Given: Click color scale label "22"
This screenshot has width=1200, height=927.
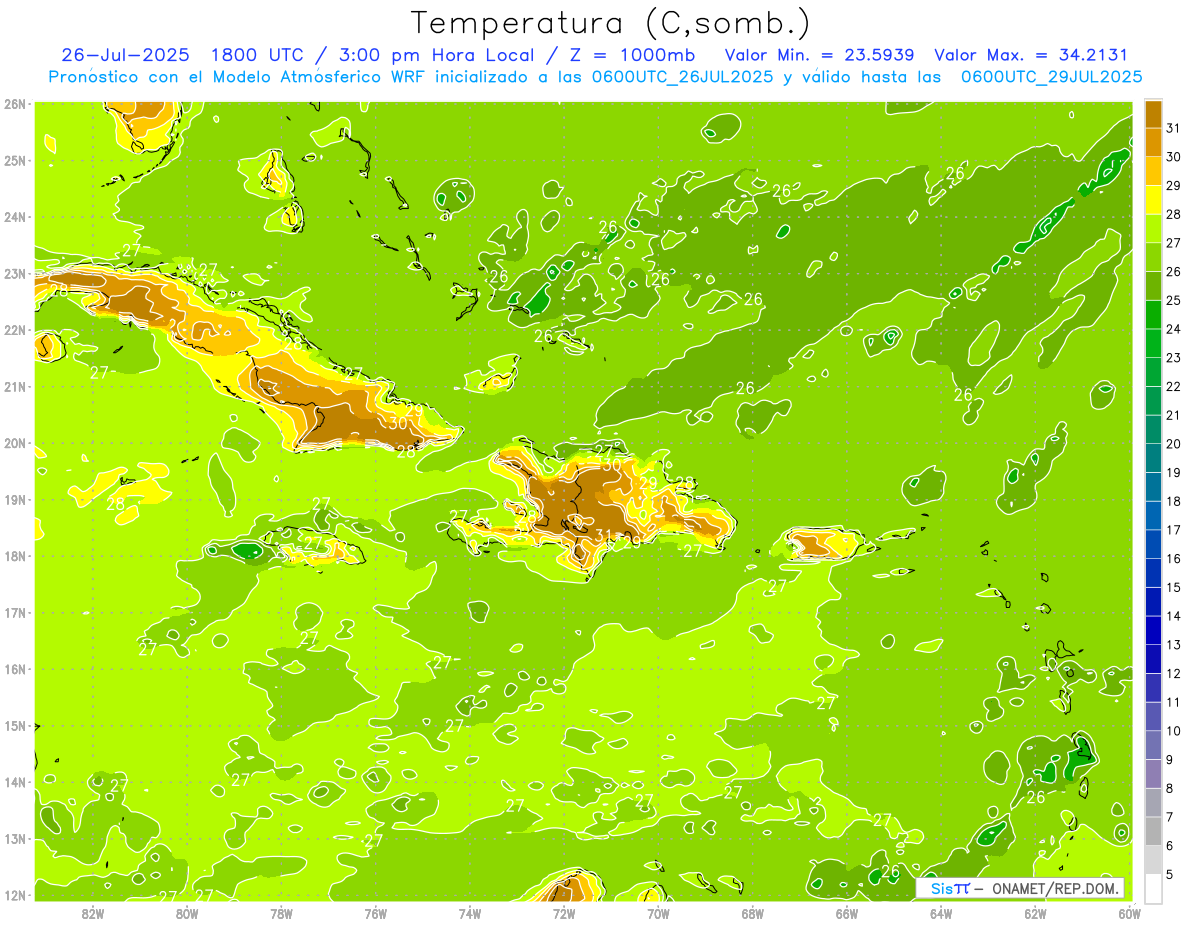Looking at the screenshot, I should tap(1174, 387).
